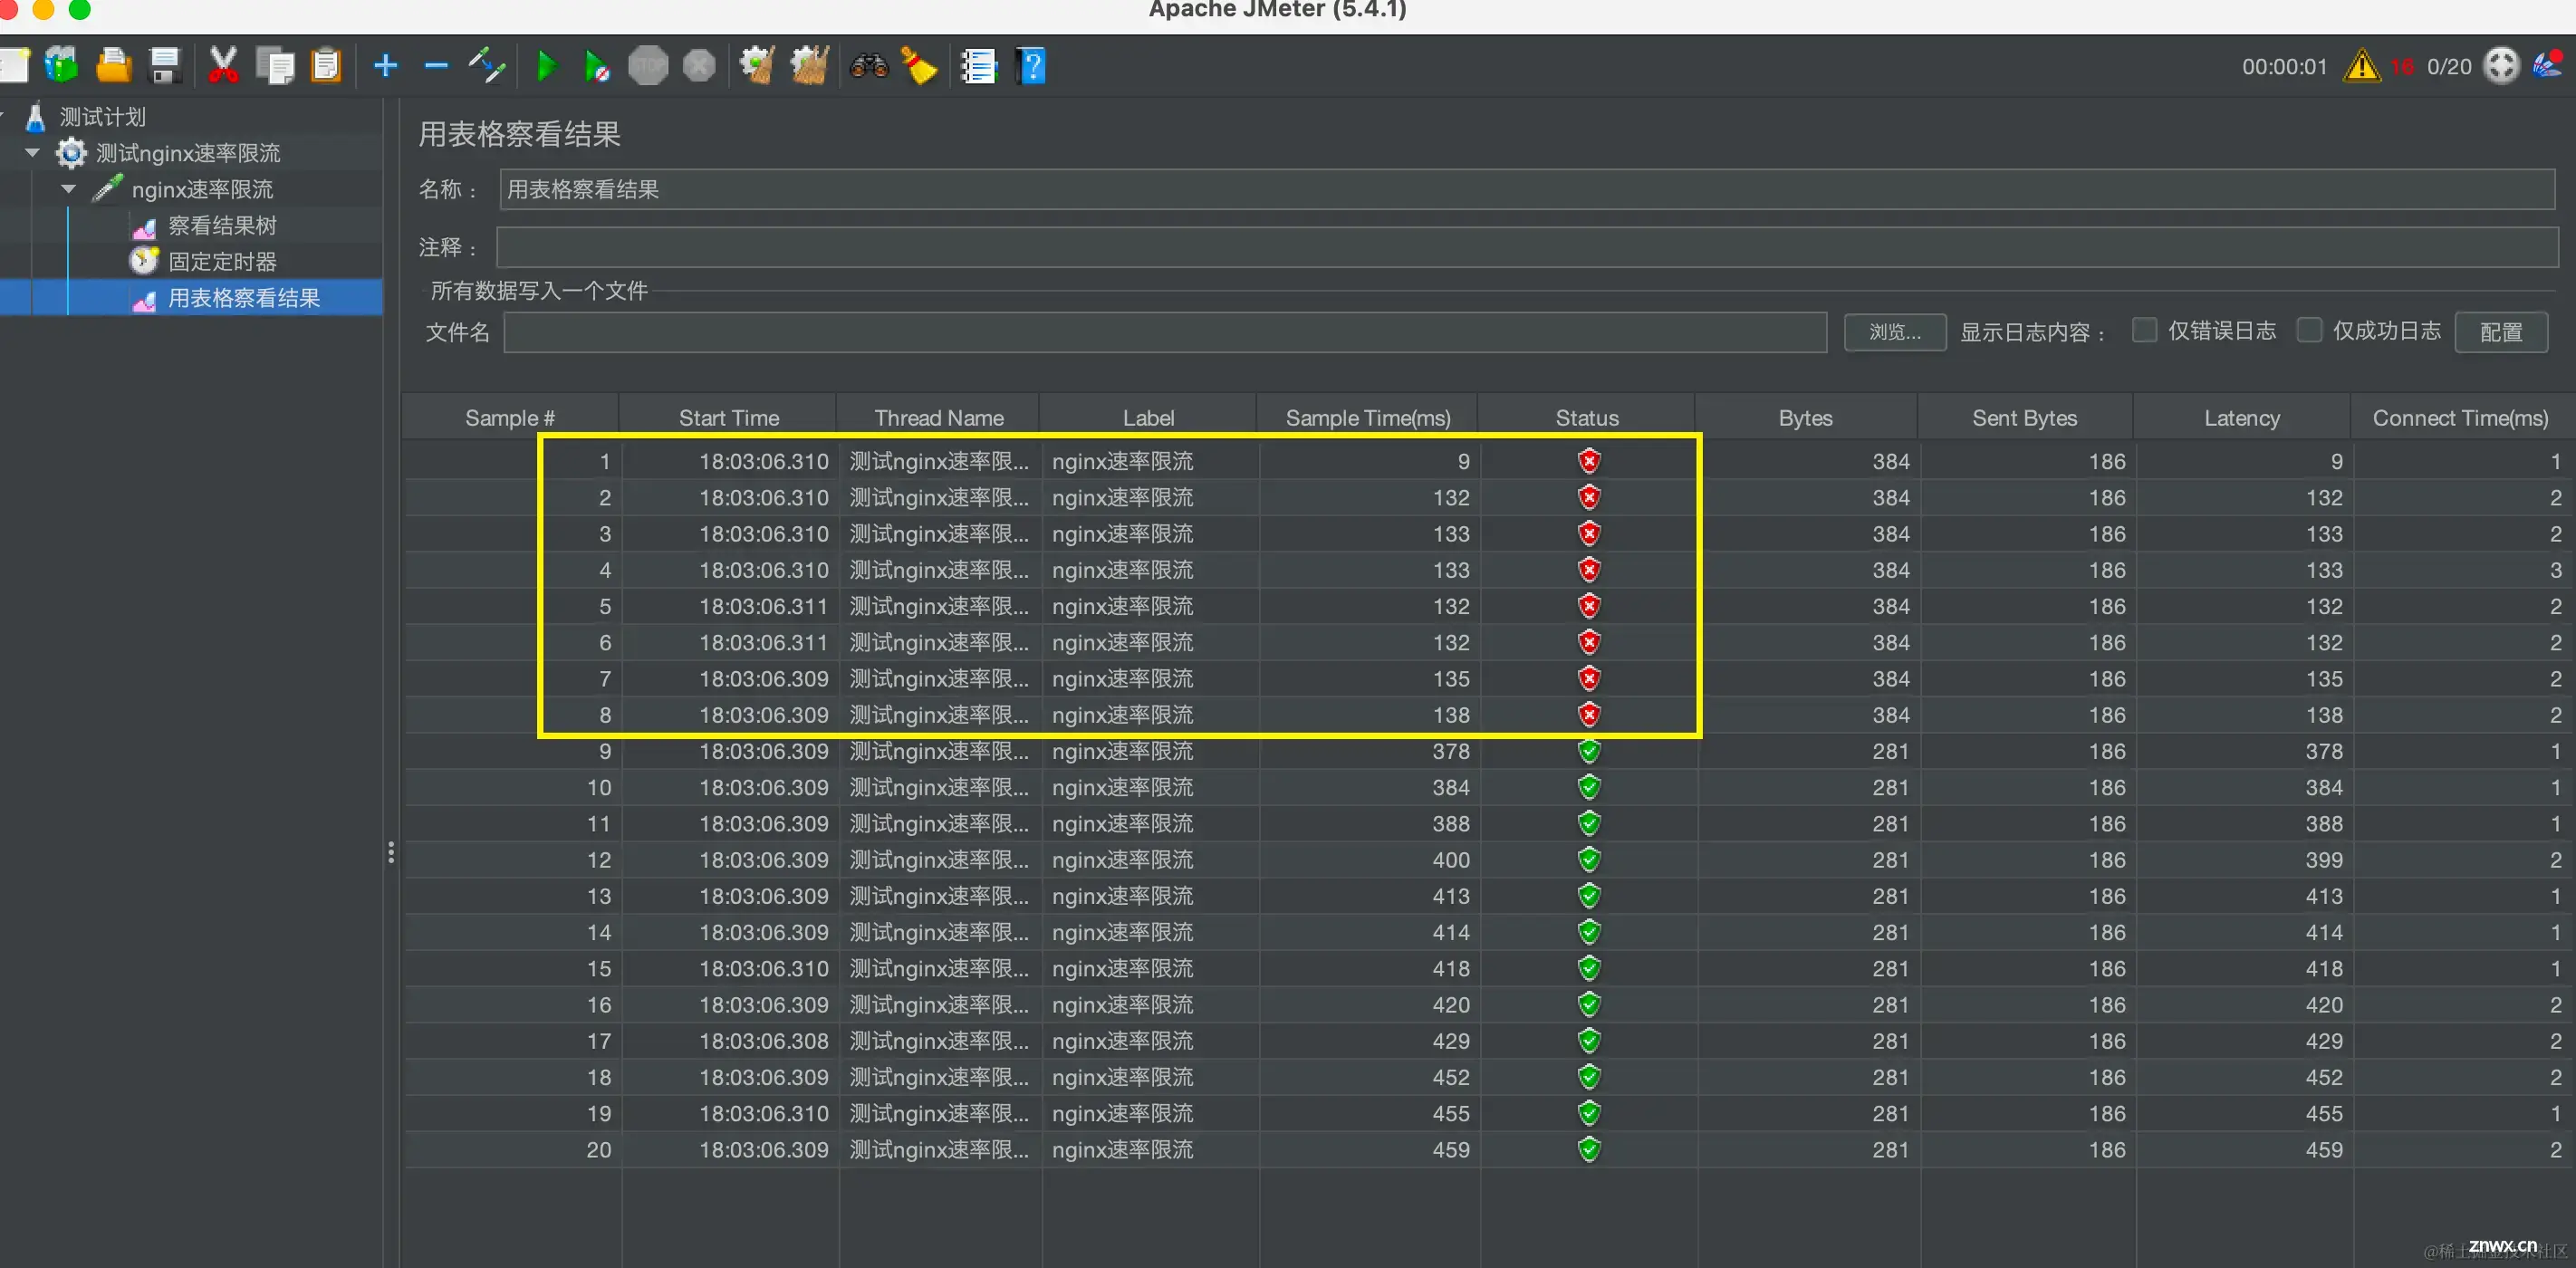Screen dimensions: 2576x1268
Task: Open 察看结果树 listener in tree
Action: (x=222, y=225)
